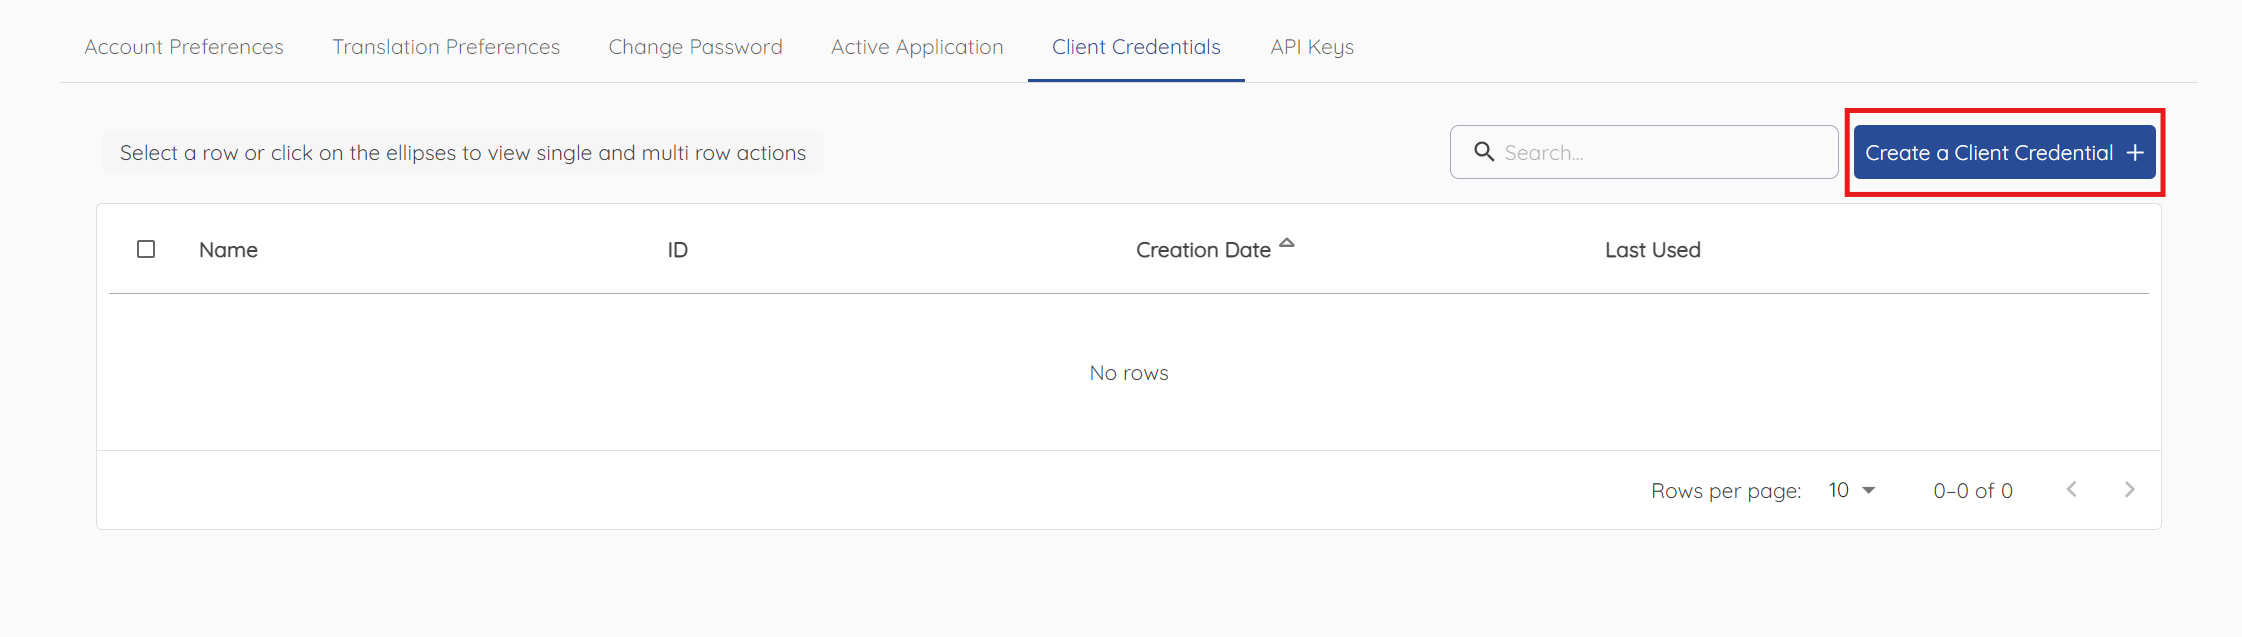Open the rows per page value 10
Screen dimensions: 2242x637
tap(1838, 490)
